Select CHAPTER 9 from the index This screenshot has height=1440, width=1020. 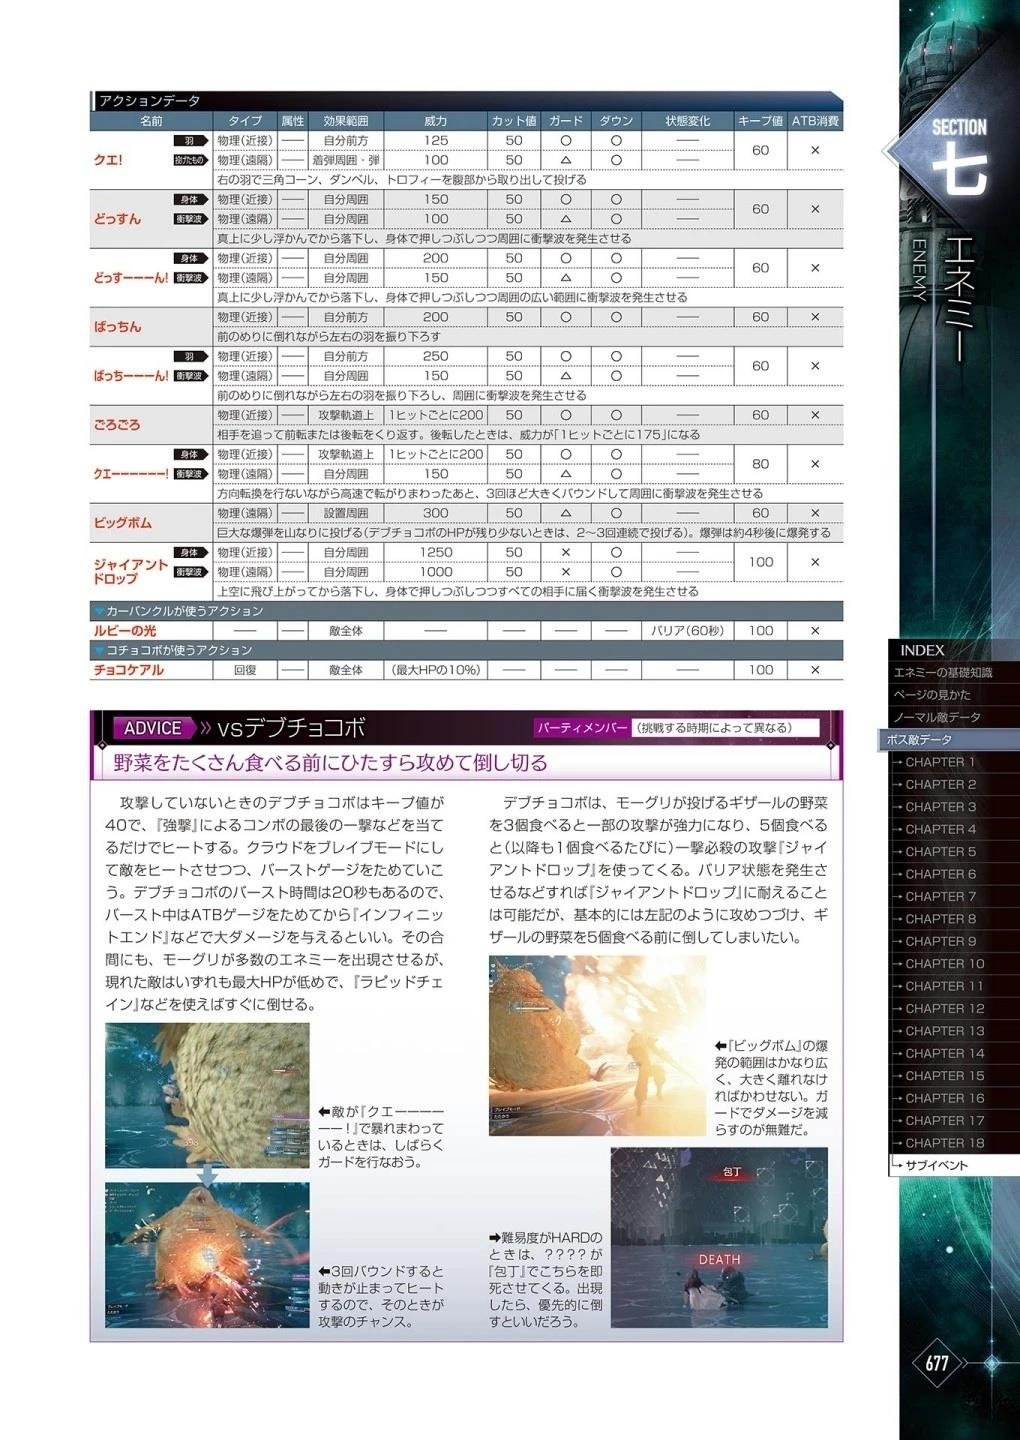[940, 941]
